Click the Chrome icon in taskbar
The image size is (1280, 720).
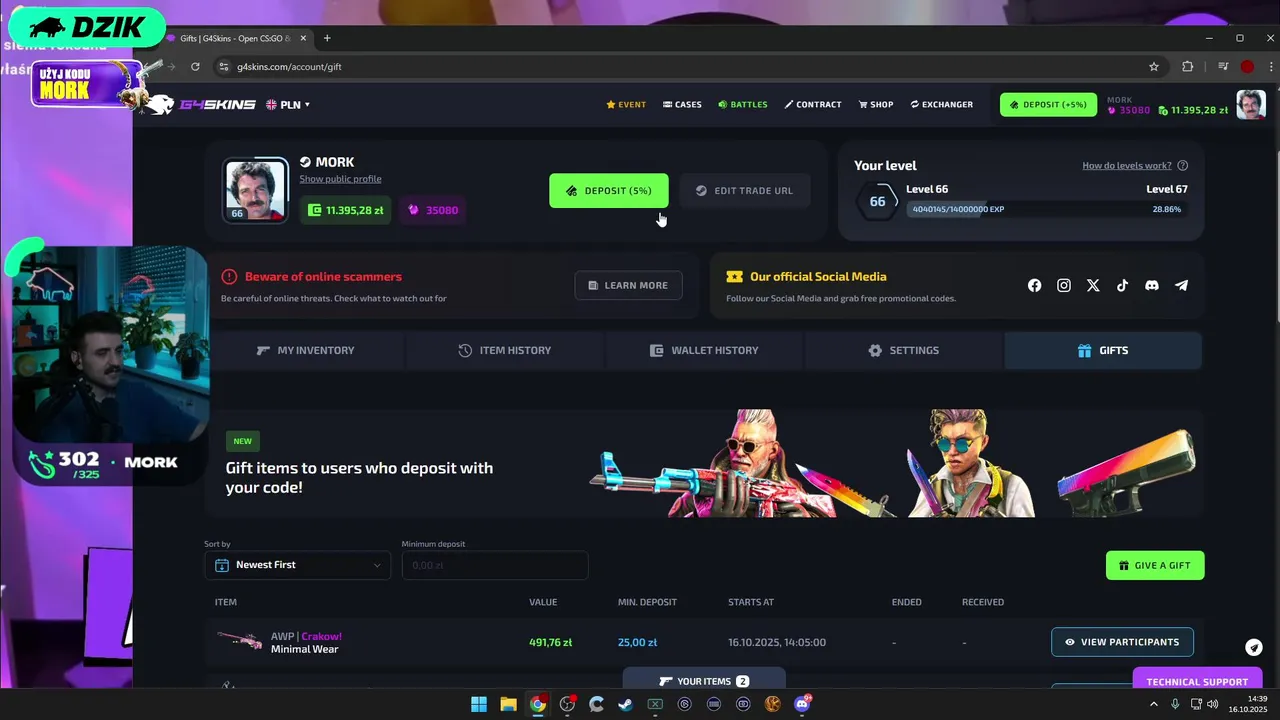point(538,704)
